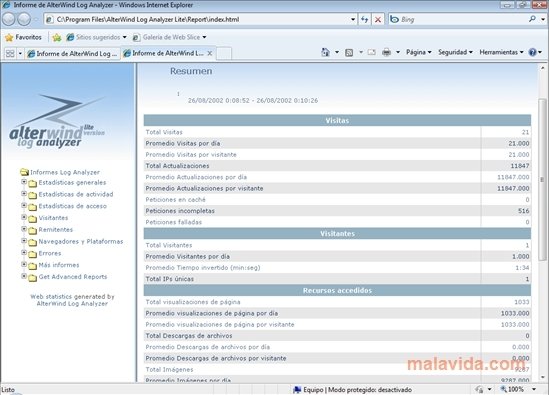Click the Resumen heading

point(191,71)
